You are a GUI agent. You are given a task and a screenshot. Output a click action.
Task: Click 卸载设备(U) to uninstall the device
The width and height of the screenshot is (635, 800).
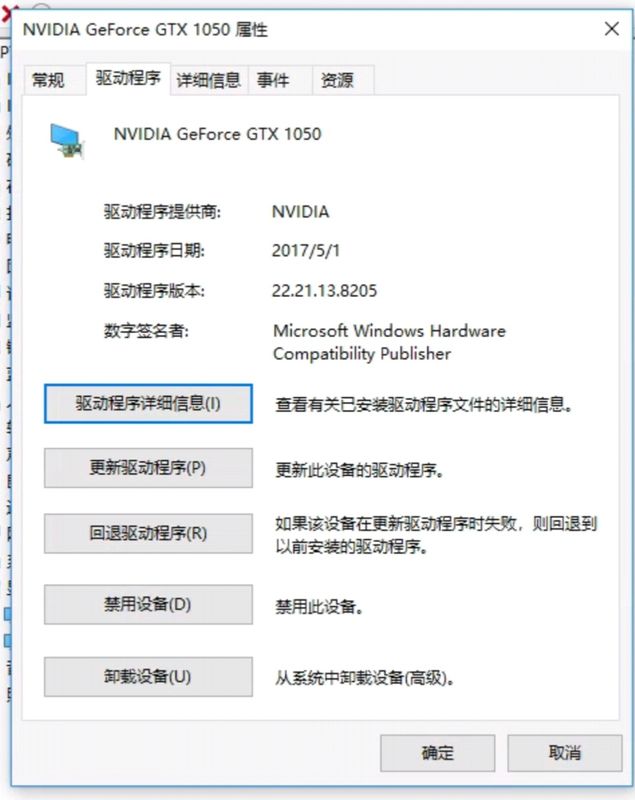tap(148, 677)
